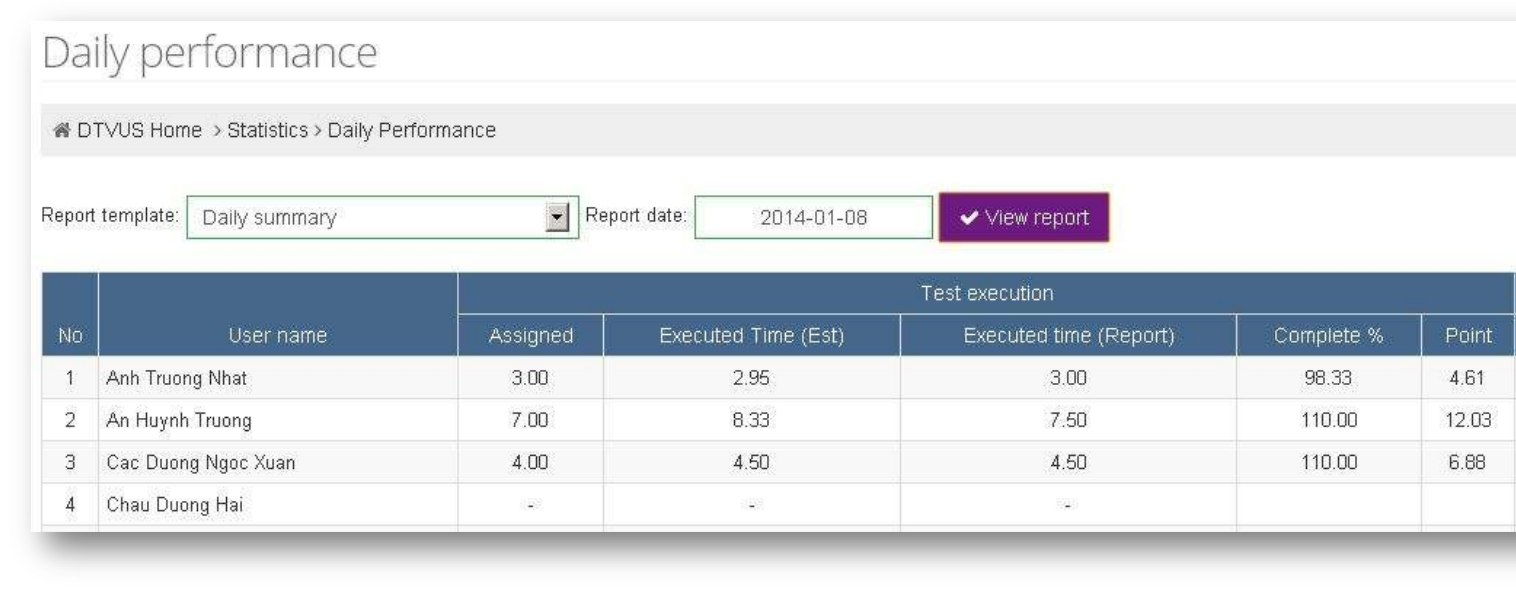Click the Point column header
Viewport: 1516px width, 594px height.
pos(1468,337)
